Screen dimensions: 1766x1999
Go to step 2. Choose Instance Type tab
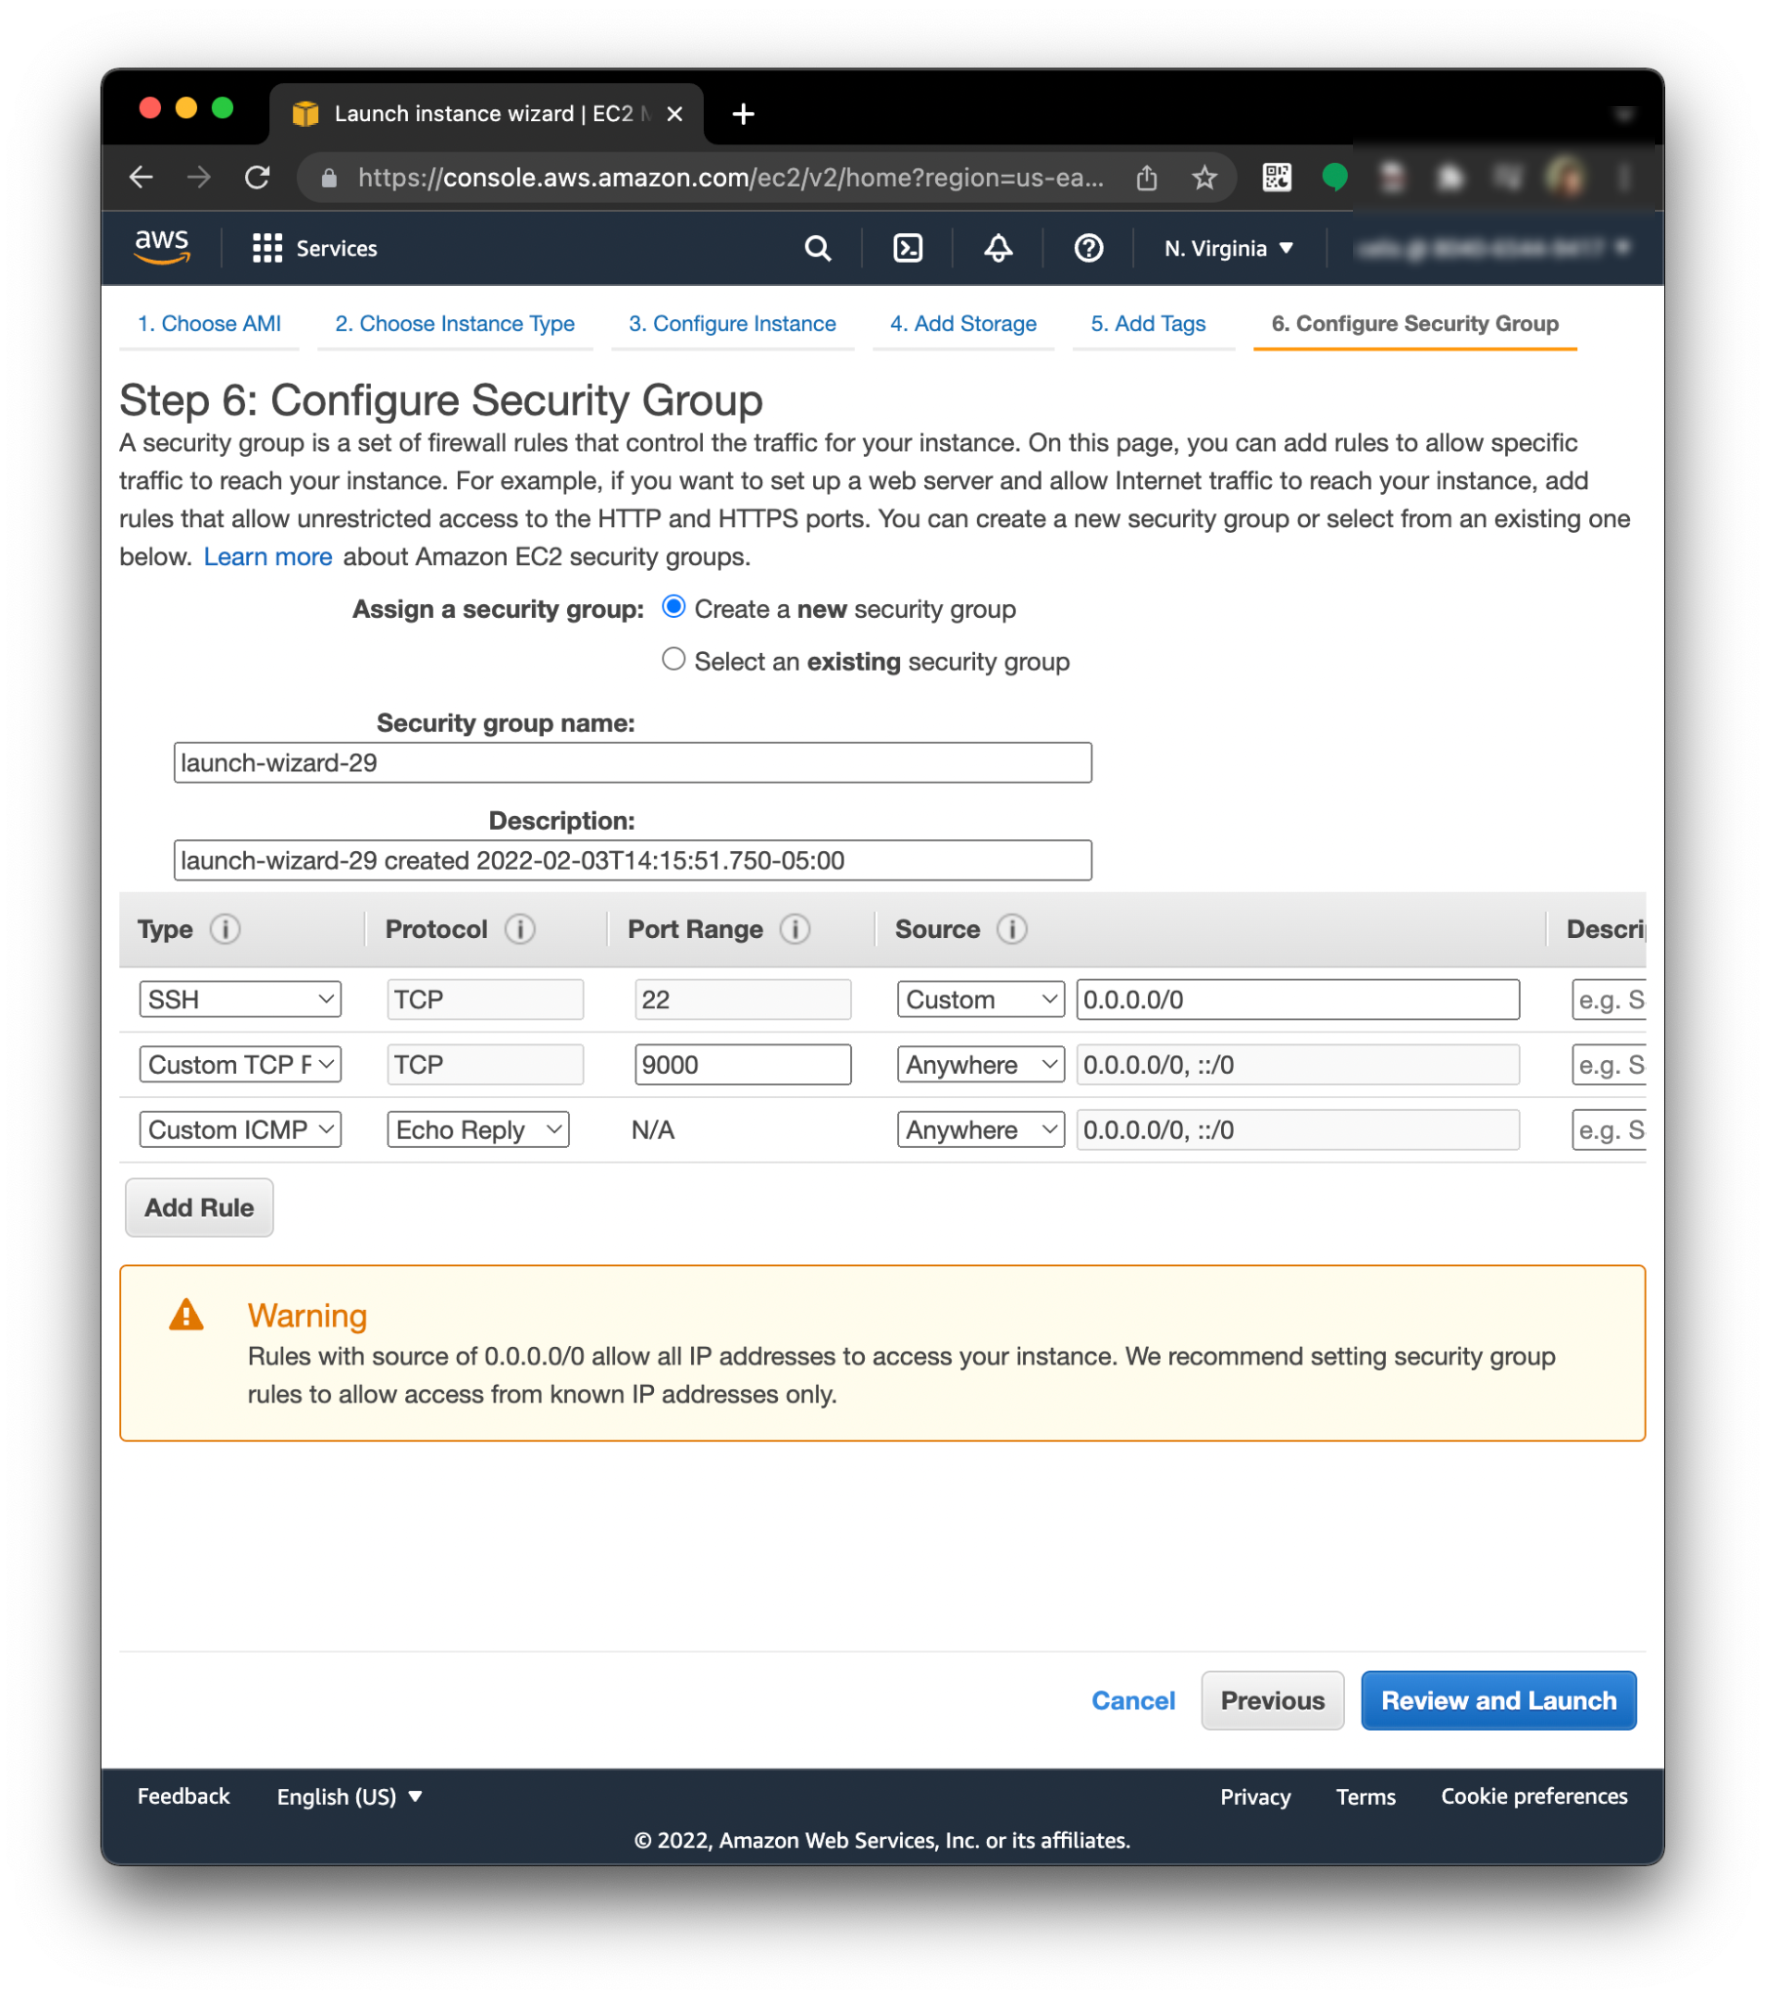point(455,324)
